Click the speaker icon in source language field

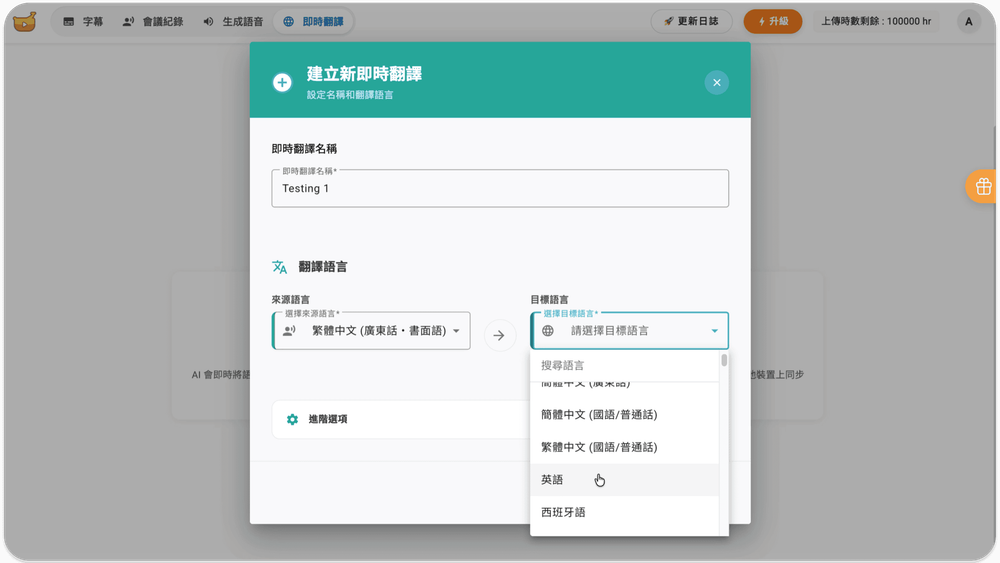tap(289, 331)
